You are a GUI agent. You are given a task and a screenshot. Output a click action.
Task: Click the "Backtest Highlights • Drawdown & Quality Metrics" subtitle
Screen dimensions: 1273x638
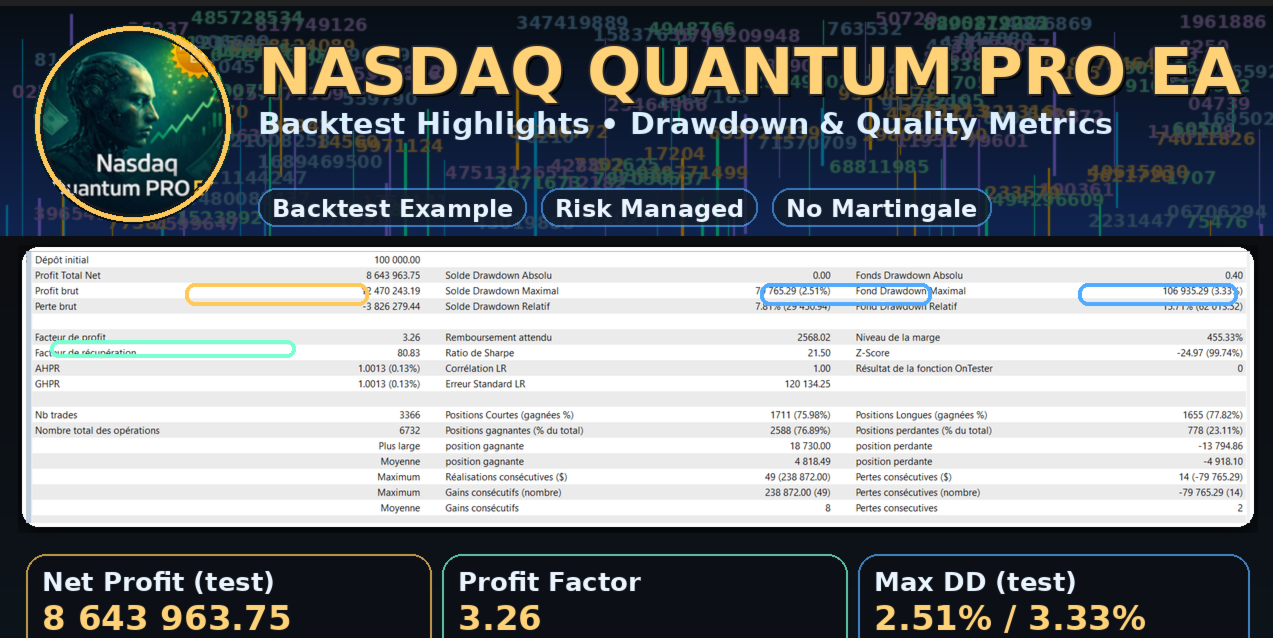pos(685,124)
